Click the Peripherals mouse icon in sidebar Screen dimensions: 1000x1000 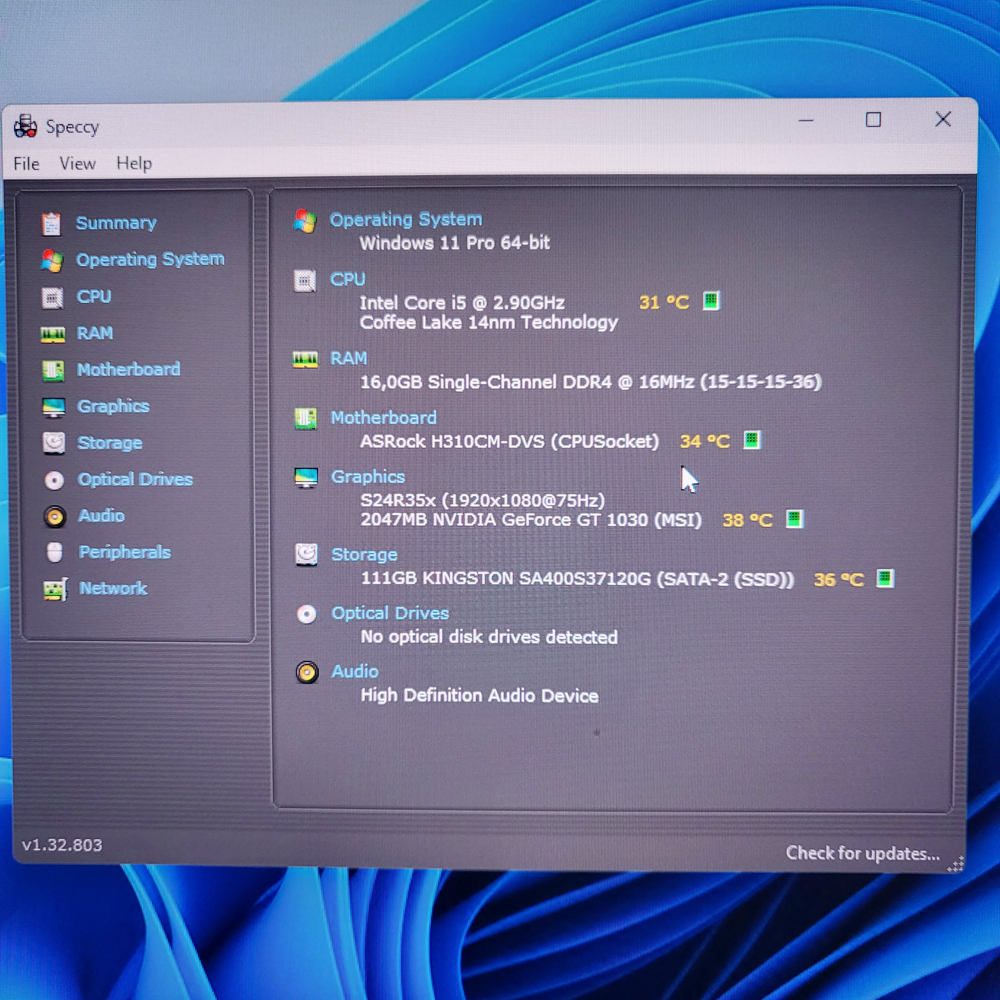(55, 552)
